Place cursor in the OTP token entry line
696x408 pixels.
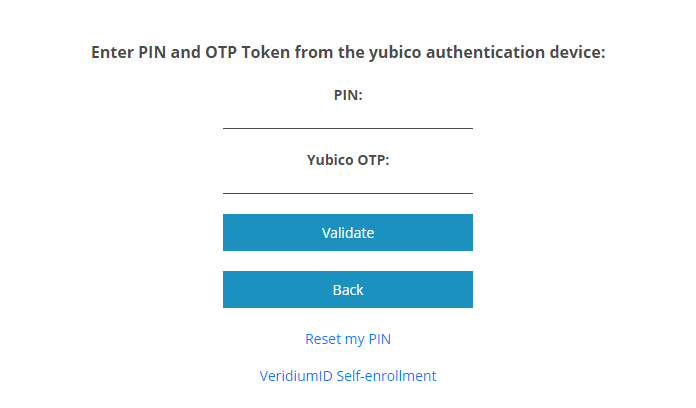point(347,182)
